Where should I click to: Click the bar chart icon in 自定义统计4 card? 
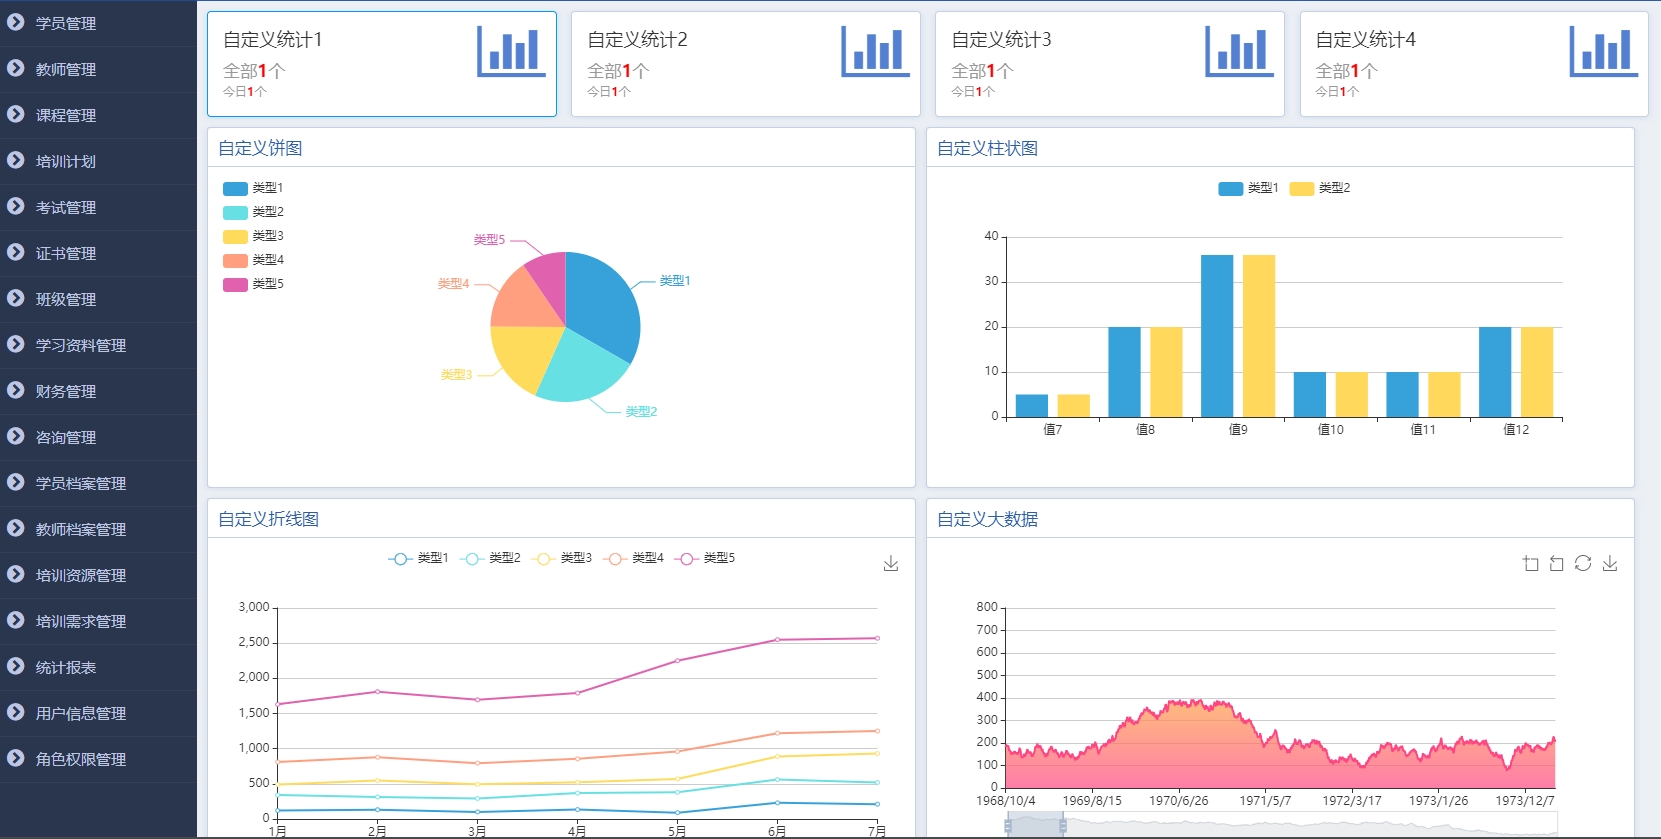(1603, 52)
